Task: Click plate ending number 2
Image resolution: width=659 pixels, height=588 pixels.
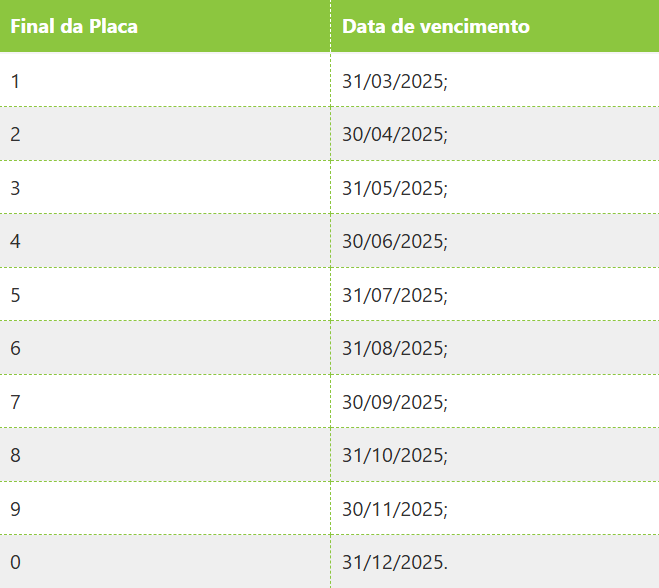Action: click(x=15, y=134)
